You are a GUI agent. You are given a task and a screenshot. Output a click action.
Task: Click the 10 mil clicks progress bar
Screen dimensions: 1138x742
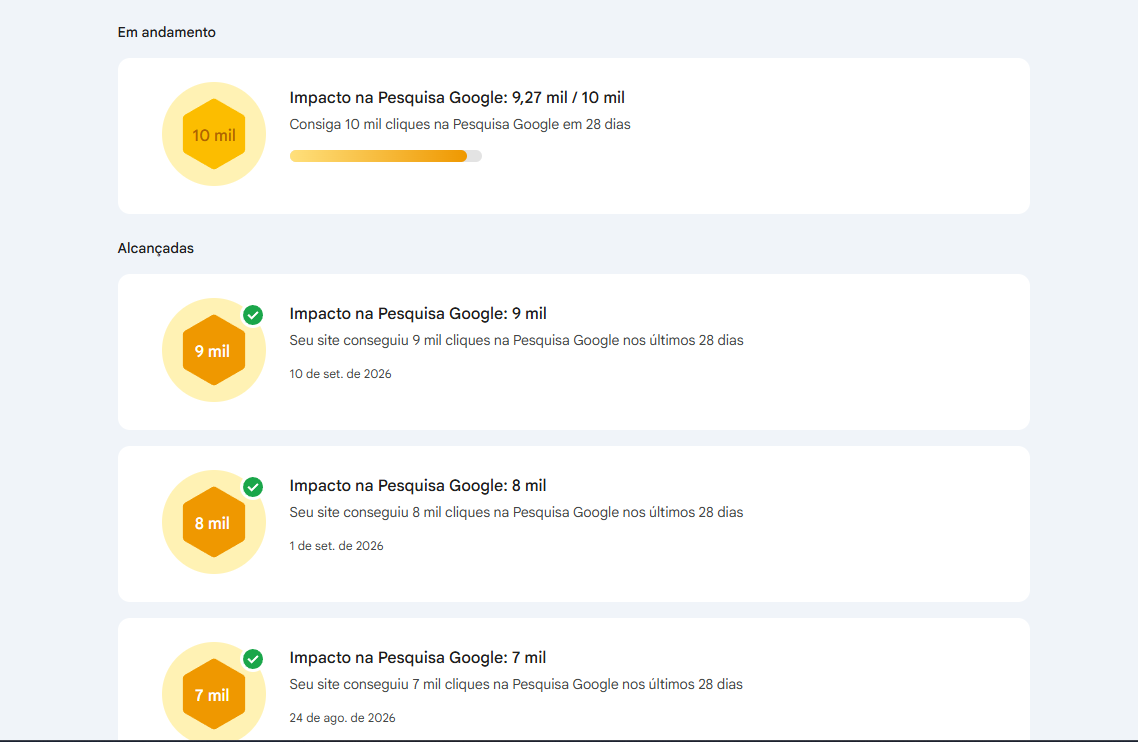(385, 156)
